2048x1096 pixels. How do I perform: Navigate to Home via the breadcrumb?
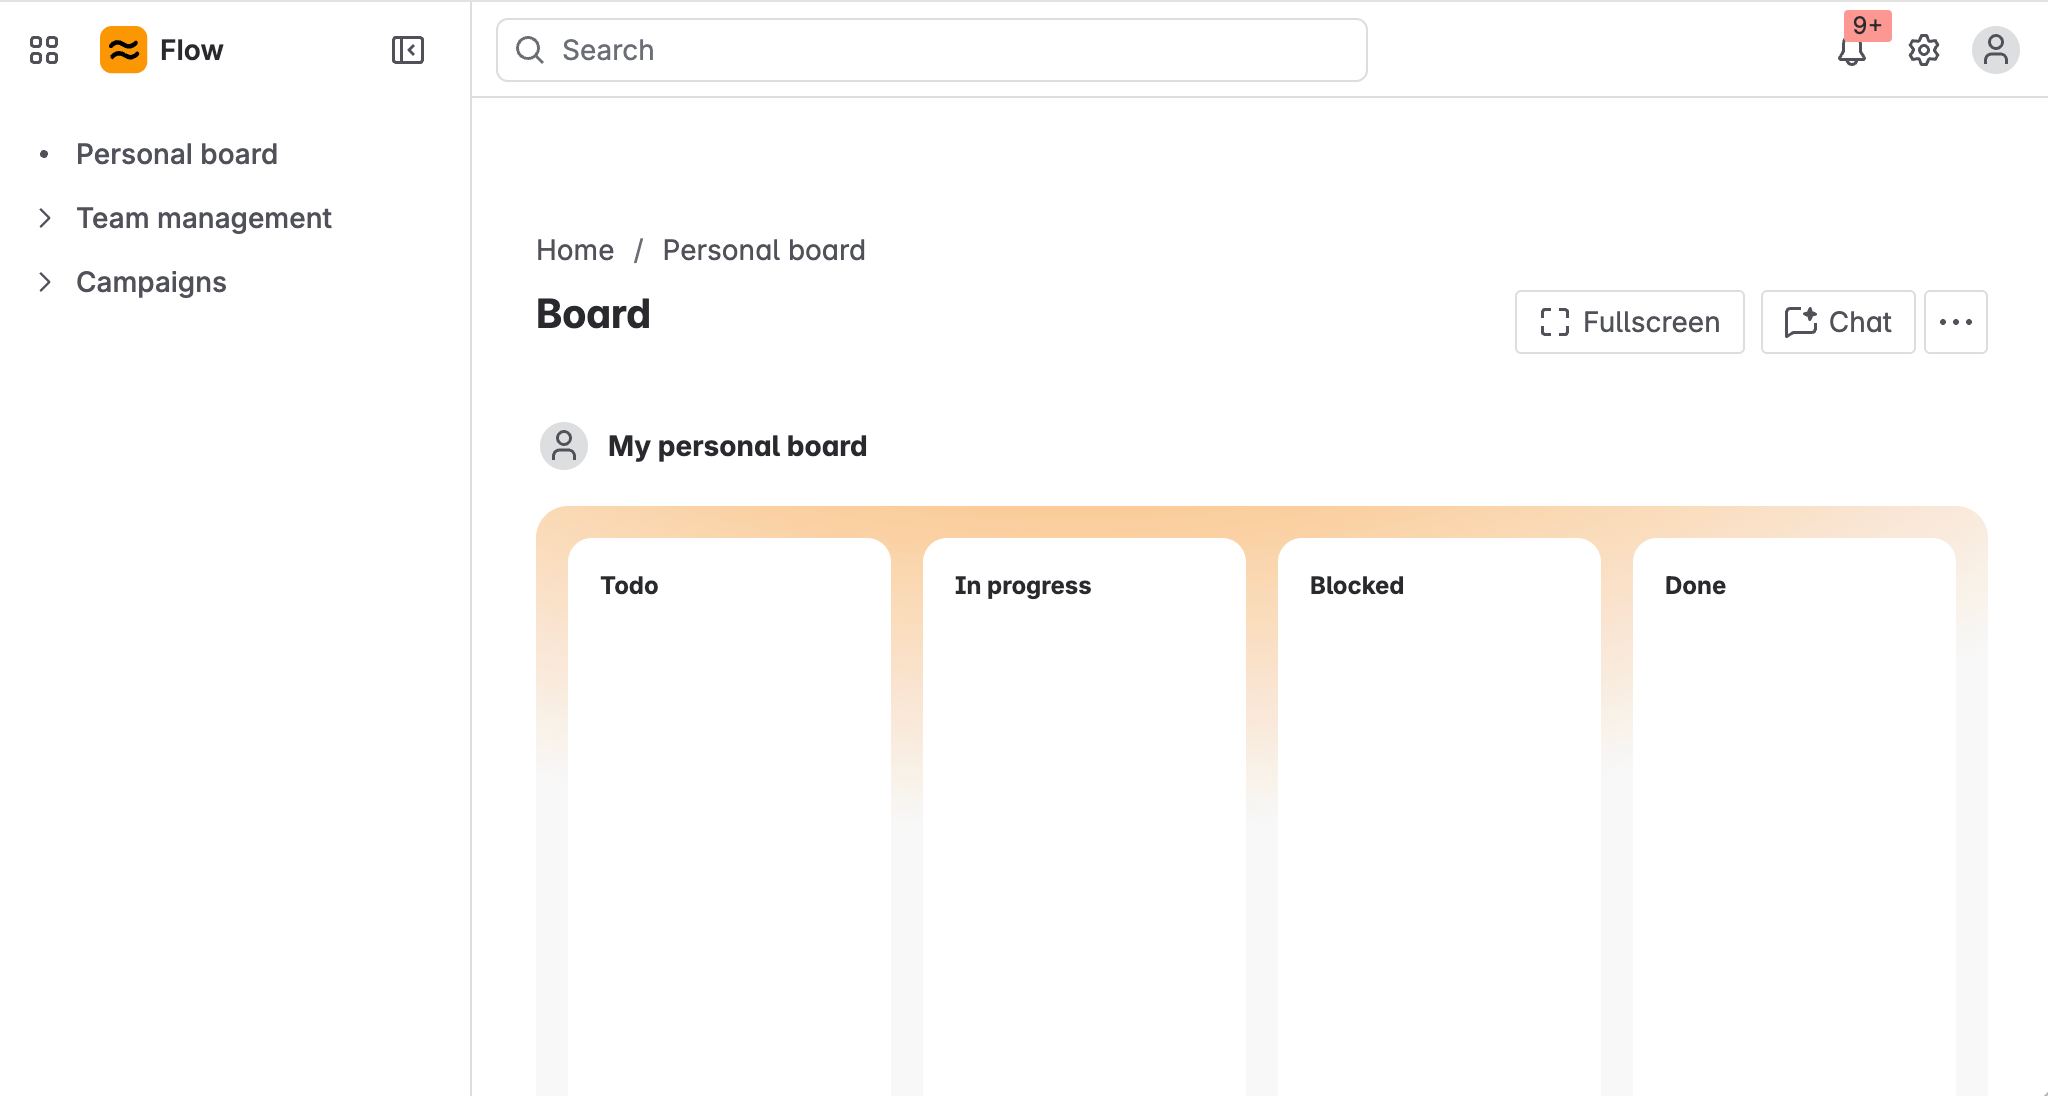574,250
